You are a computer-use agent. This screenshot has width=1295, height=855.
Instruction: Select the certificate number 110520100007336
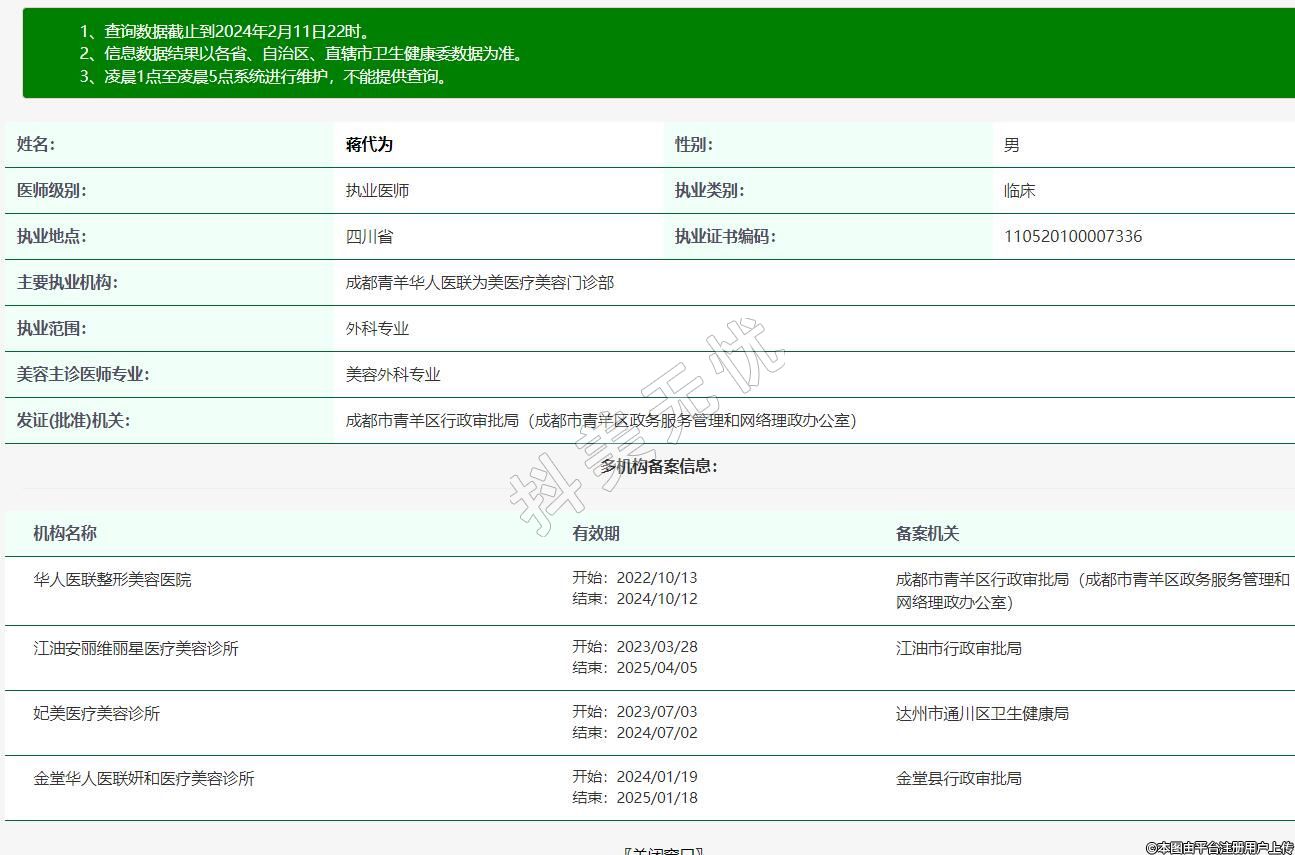pos(1072,237)
